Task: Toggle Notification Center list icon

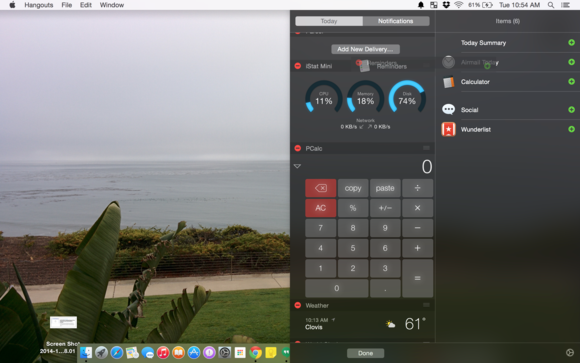Action: 565,5
